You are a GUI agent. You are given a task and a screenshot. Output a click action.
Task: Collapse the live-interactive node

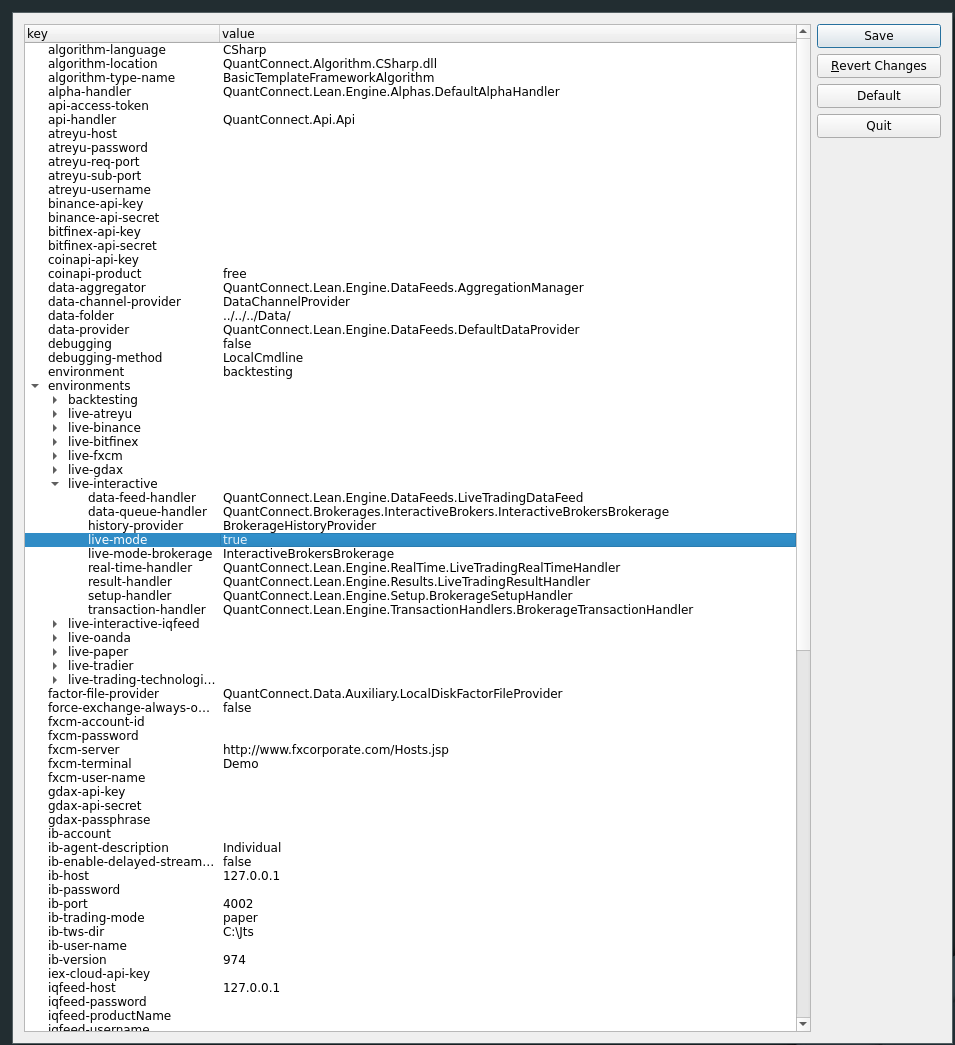click(x=55, y=484)
